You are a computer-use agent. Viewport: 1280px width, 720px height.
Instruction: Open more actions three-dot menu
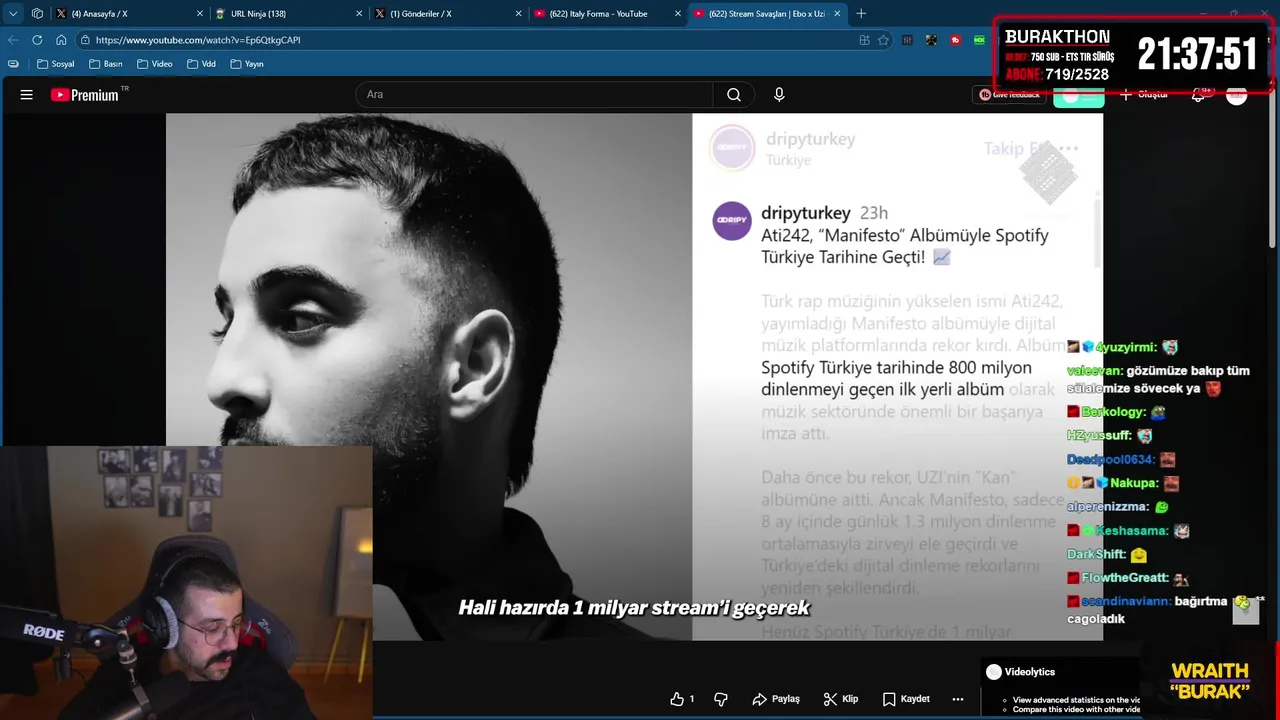(958, 699)
